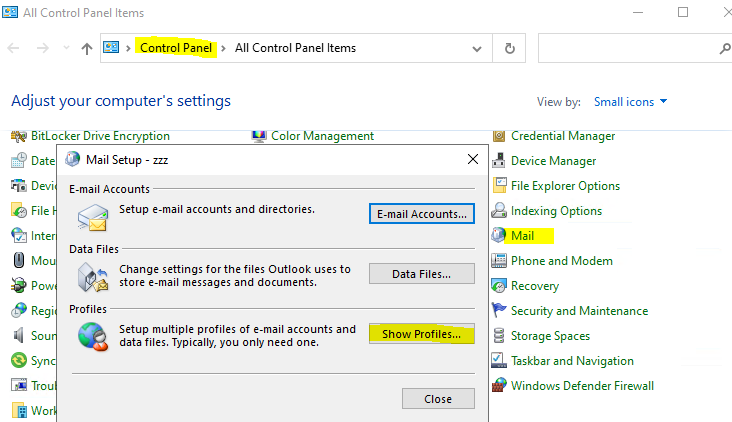
Task: Click the Power Options icon
Action: point(19,285)
